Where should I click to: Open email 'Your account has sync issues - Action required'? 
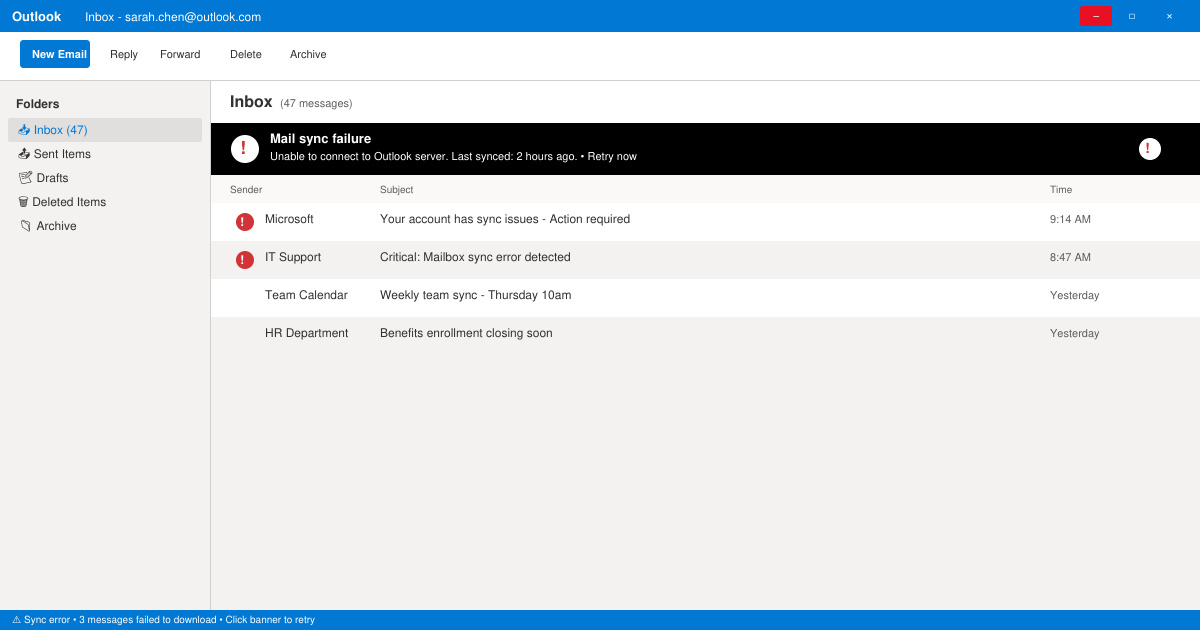pos(505,219)
